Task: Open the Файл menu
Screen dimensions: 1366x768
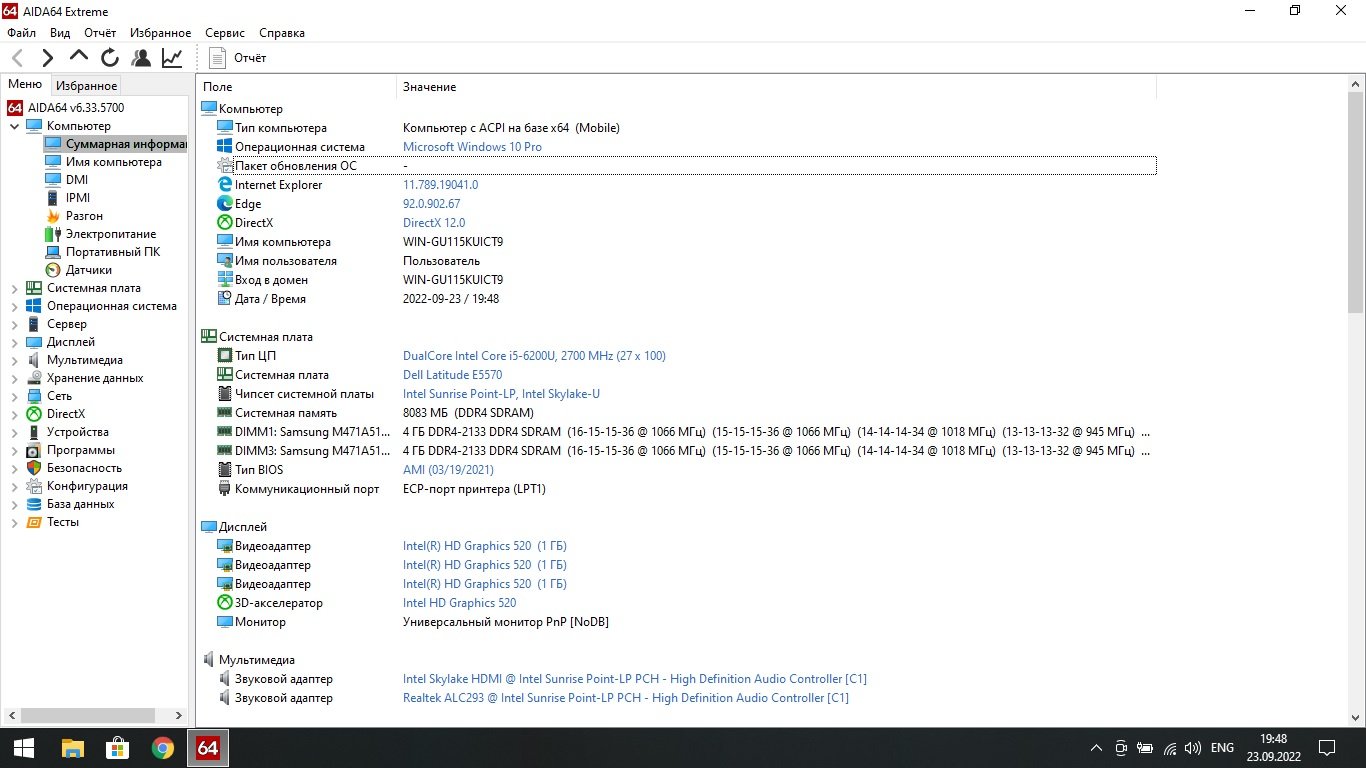Action: 21,33
